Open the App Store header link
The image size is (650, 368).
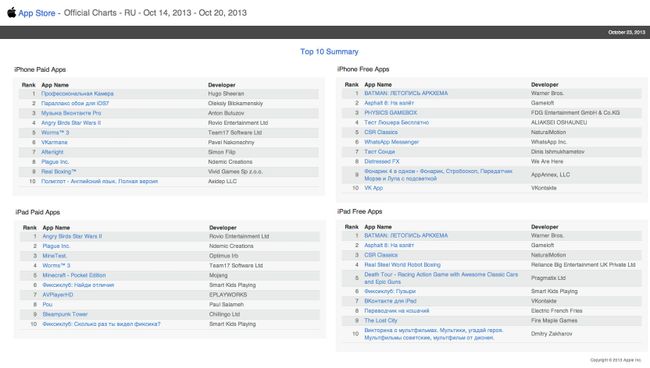[36, 13]
